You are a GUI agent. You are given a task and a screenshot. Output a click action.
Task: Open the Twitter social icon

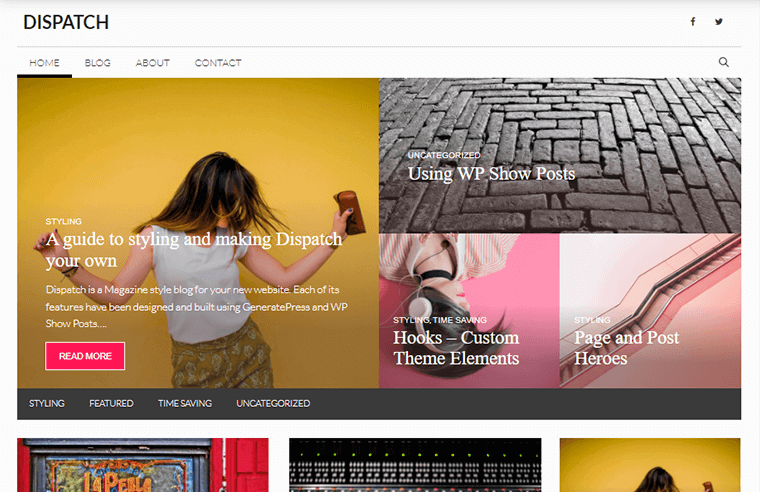click(719, 21)
